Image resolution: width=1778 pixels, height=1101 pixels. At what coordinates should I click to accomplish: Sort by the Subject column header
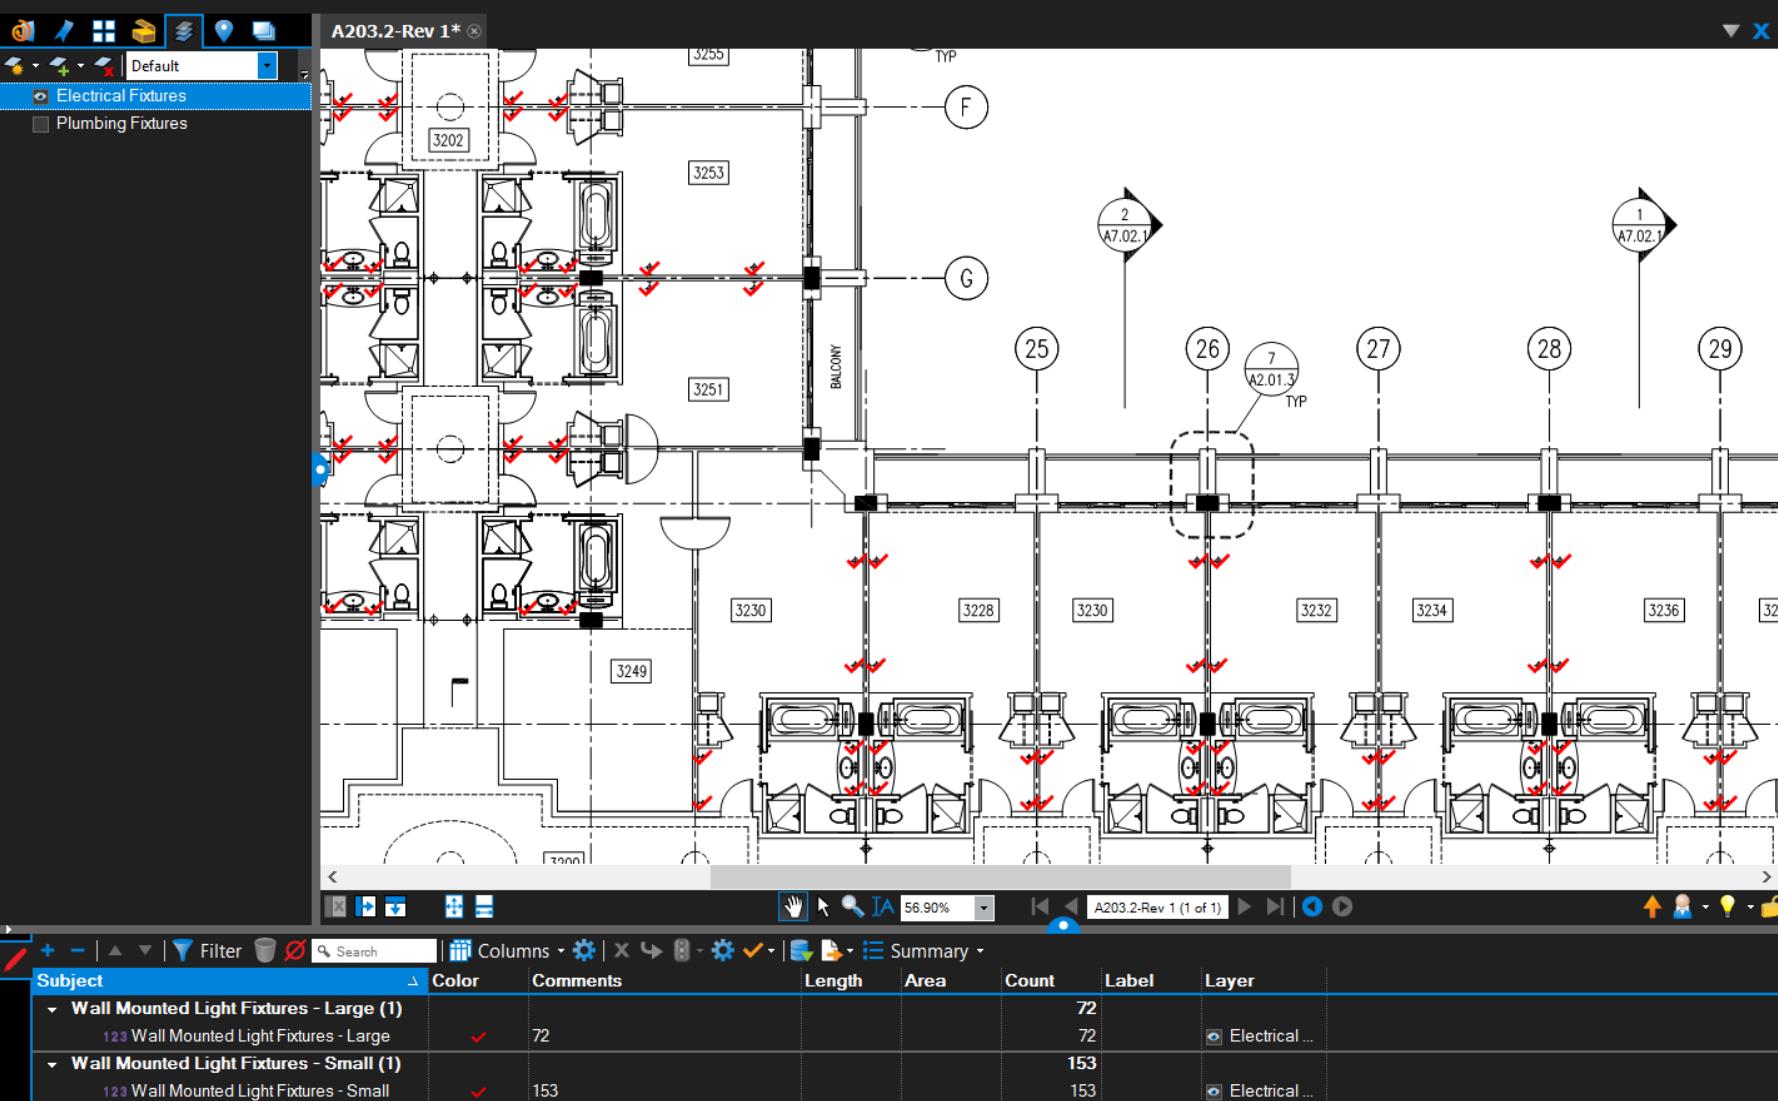click(x=229, y=981)
